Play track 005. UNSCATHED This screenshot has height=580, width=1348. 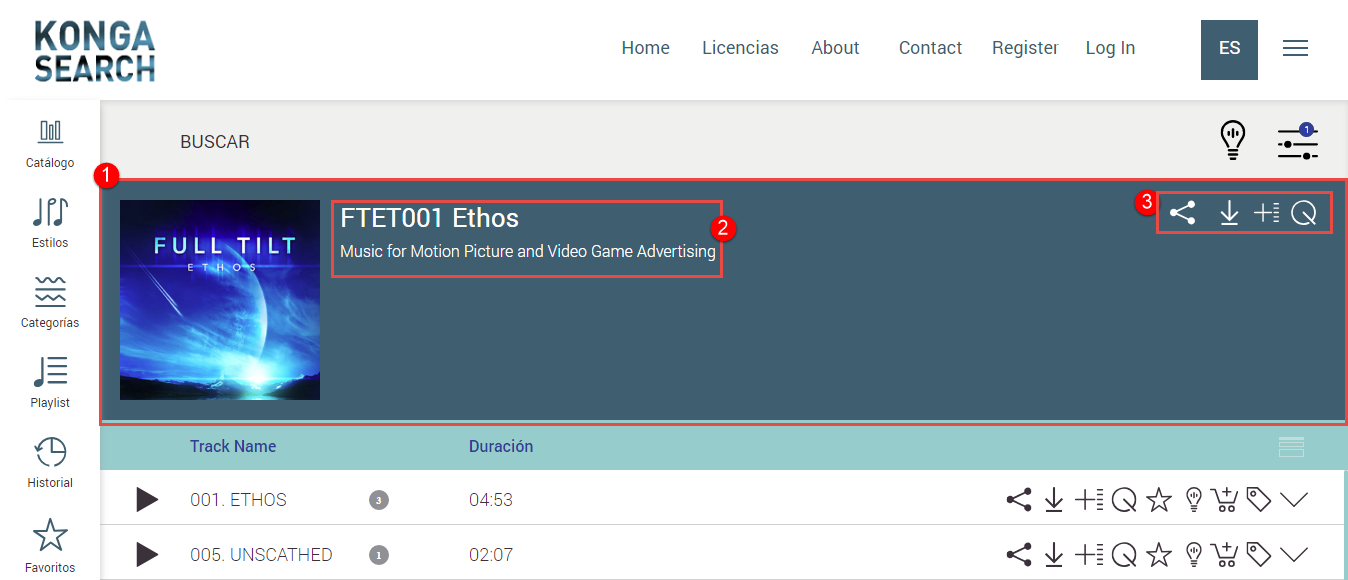[147, 554]
